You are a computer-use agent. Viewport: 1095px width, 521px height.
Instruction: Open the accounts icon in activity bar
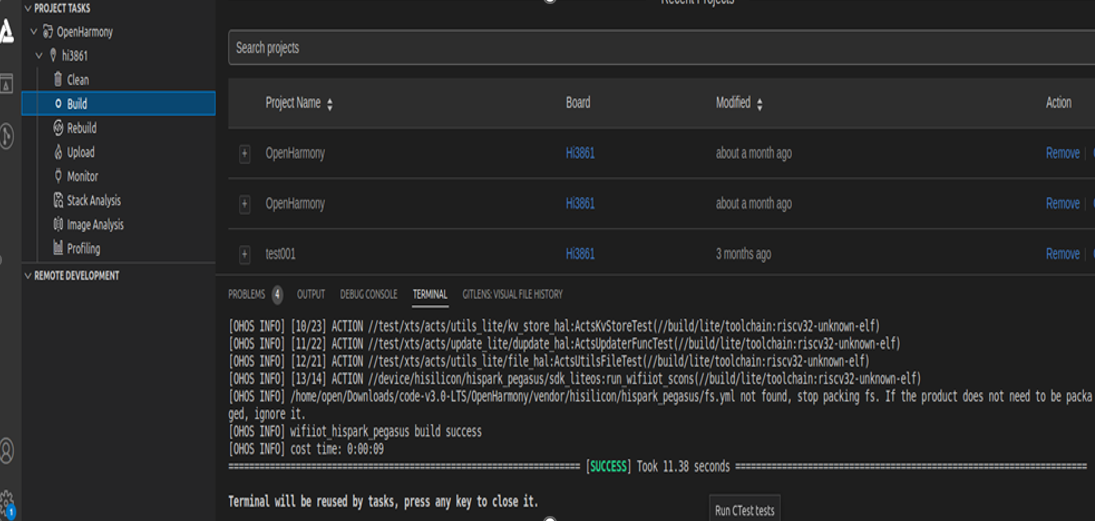(x=7, y=450)
